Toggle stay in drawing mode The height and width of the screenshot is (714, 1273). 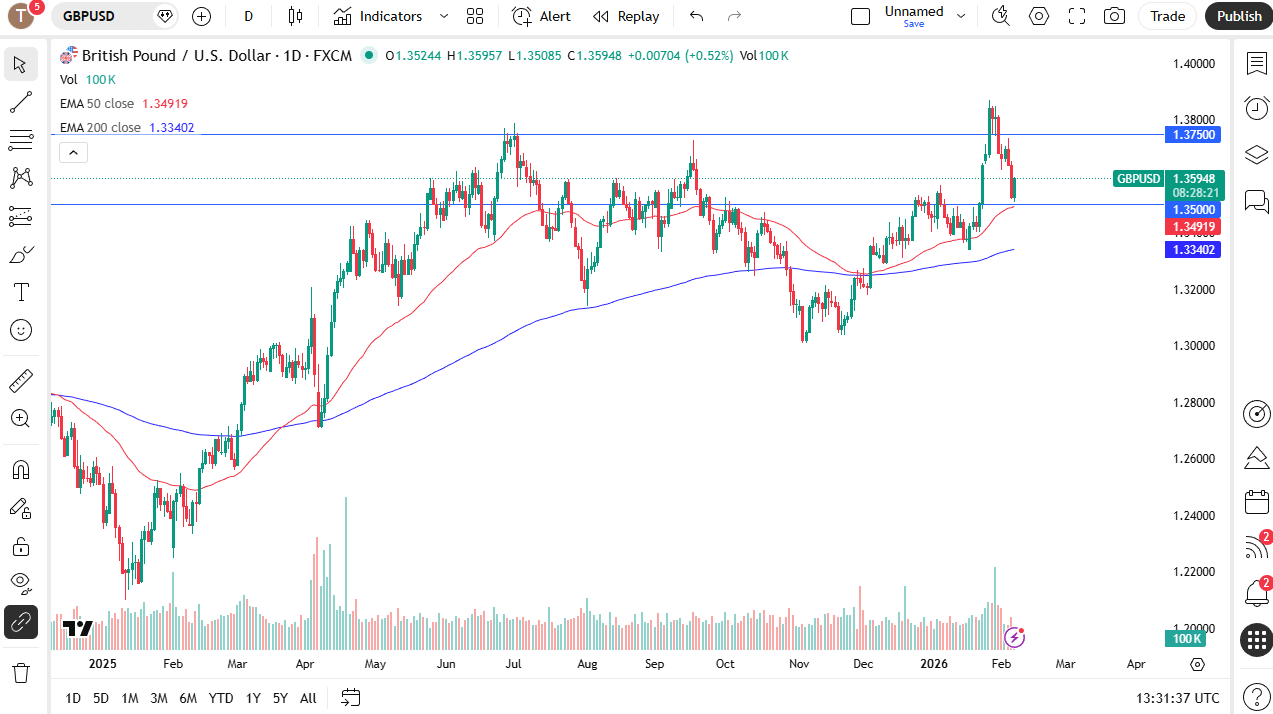20,508
